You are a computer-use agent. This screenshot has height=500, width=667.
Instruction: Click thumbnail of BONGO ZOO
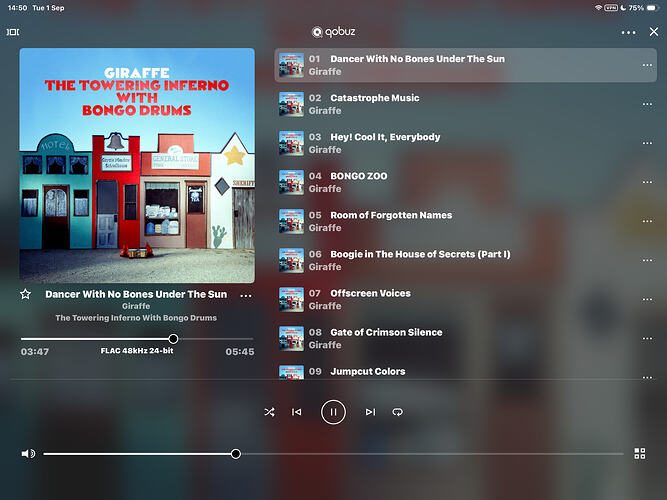point(291,182)
